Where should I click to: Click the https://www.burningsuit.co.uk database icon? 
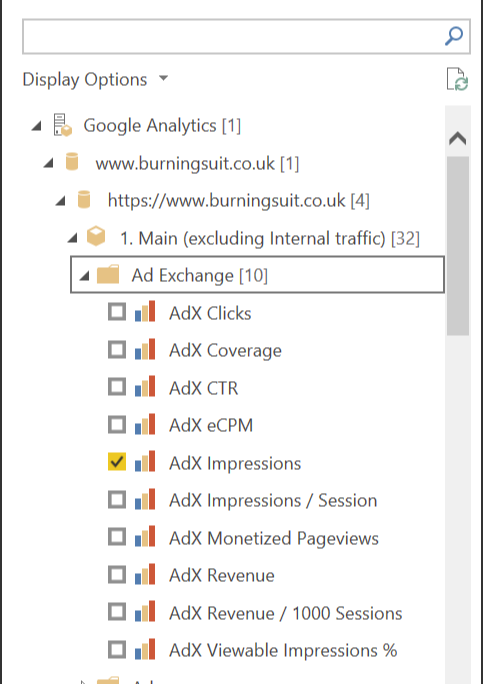point(84,200)
